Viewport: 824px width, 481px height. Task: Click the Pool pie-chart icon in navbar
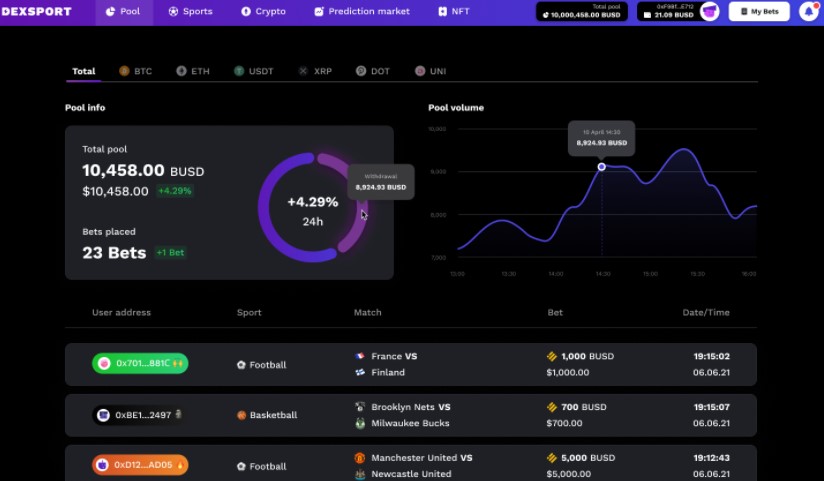[110, 12]
